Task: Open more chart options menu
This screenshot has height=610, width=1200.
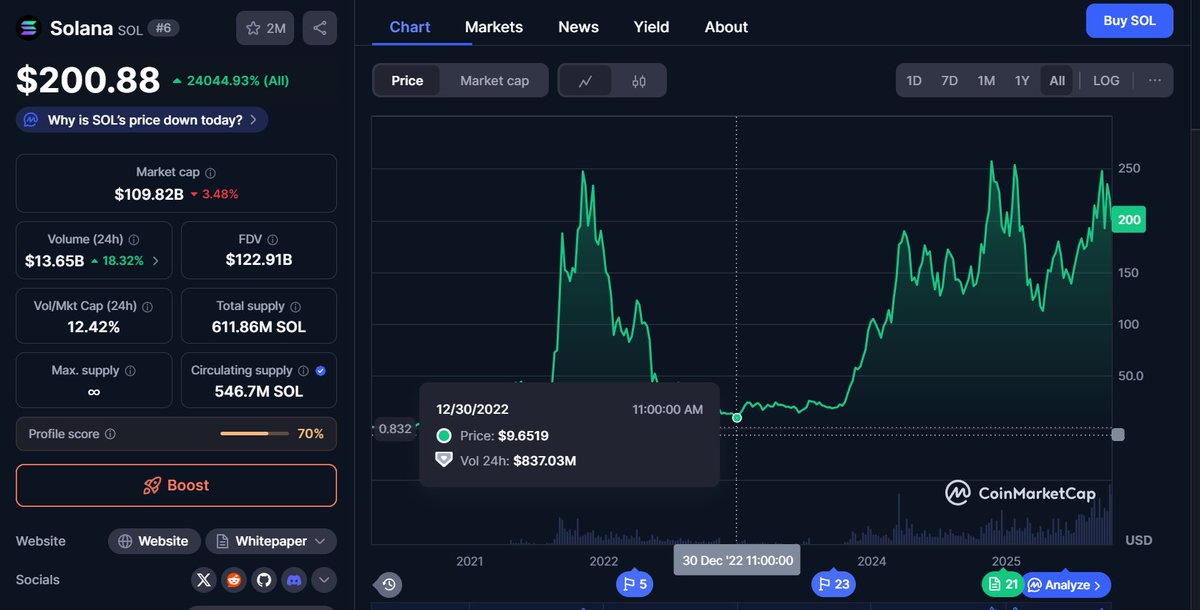Action: [1155, 80]
